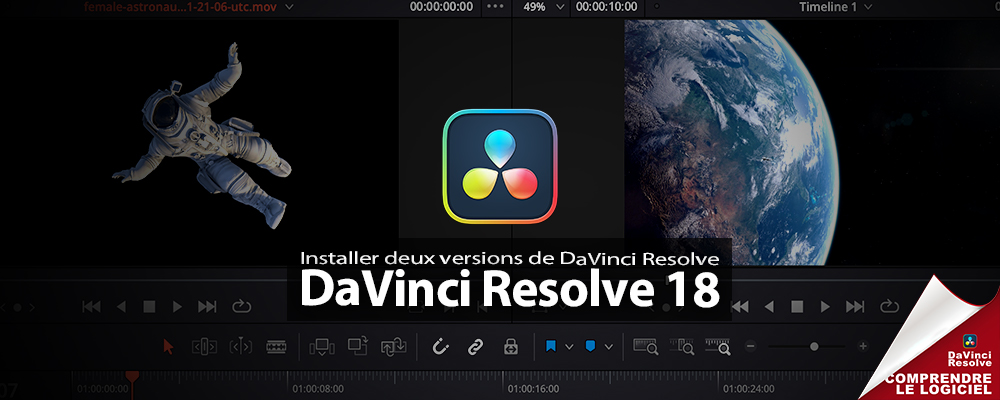Click the timeline zoom out minus button
This screenshot has height=400, width=1000.
tap(751, 346)
